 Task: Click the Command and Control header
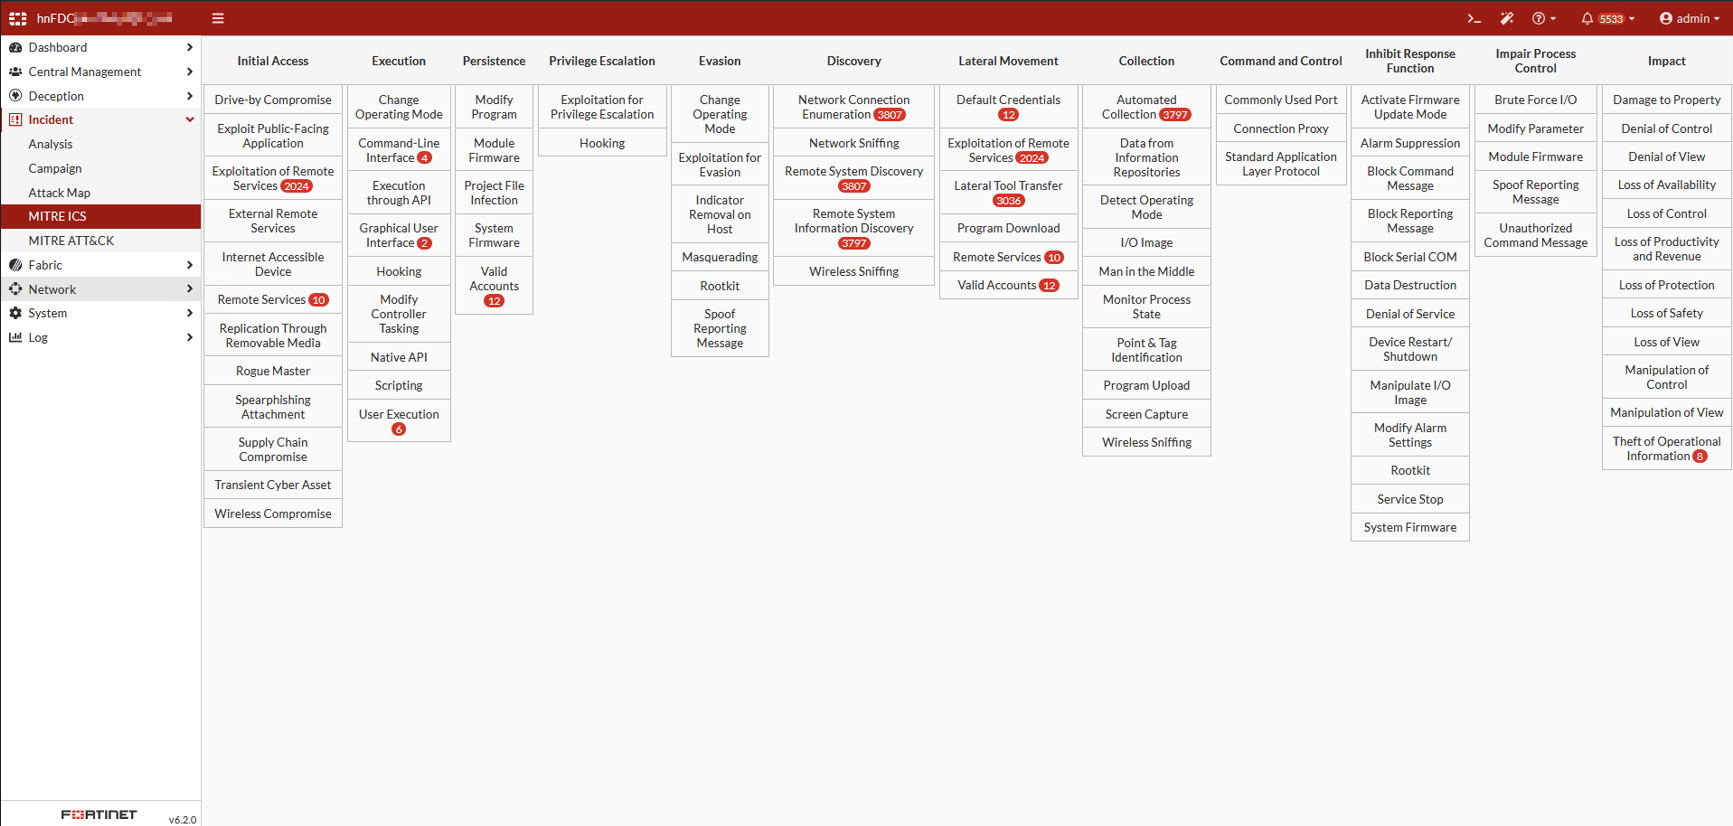click(1281, 61)
